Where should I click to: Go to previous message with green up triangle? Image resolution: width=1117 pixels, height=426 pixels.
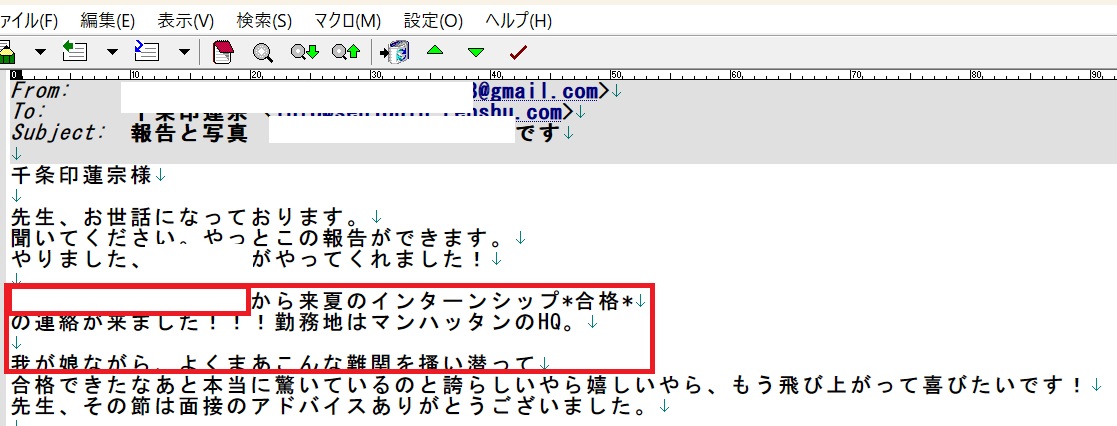coord(435,52)
